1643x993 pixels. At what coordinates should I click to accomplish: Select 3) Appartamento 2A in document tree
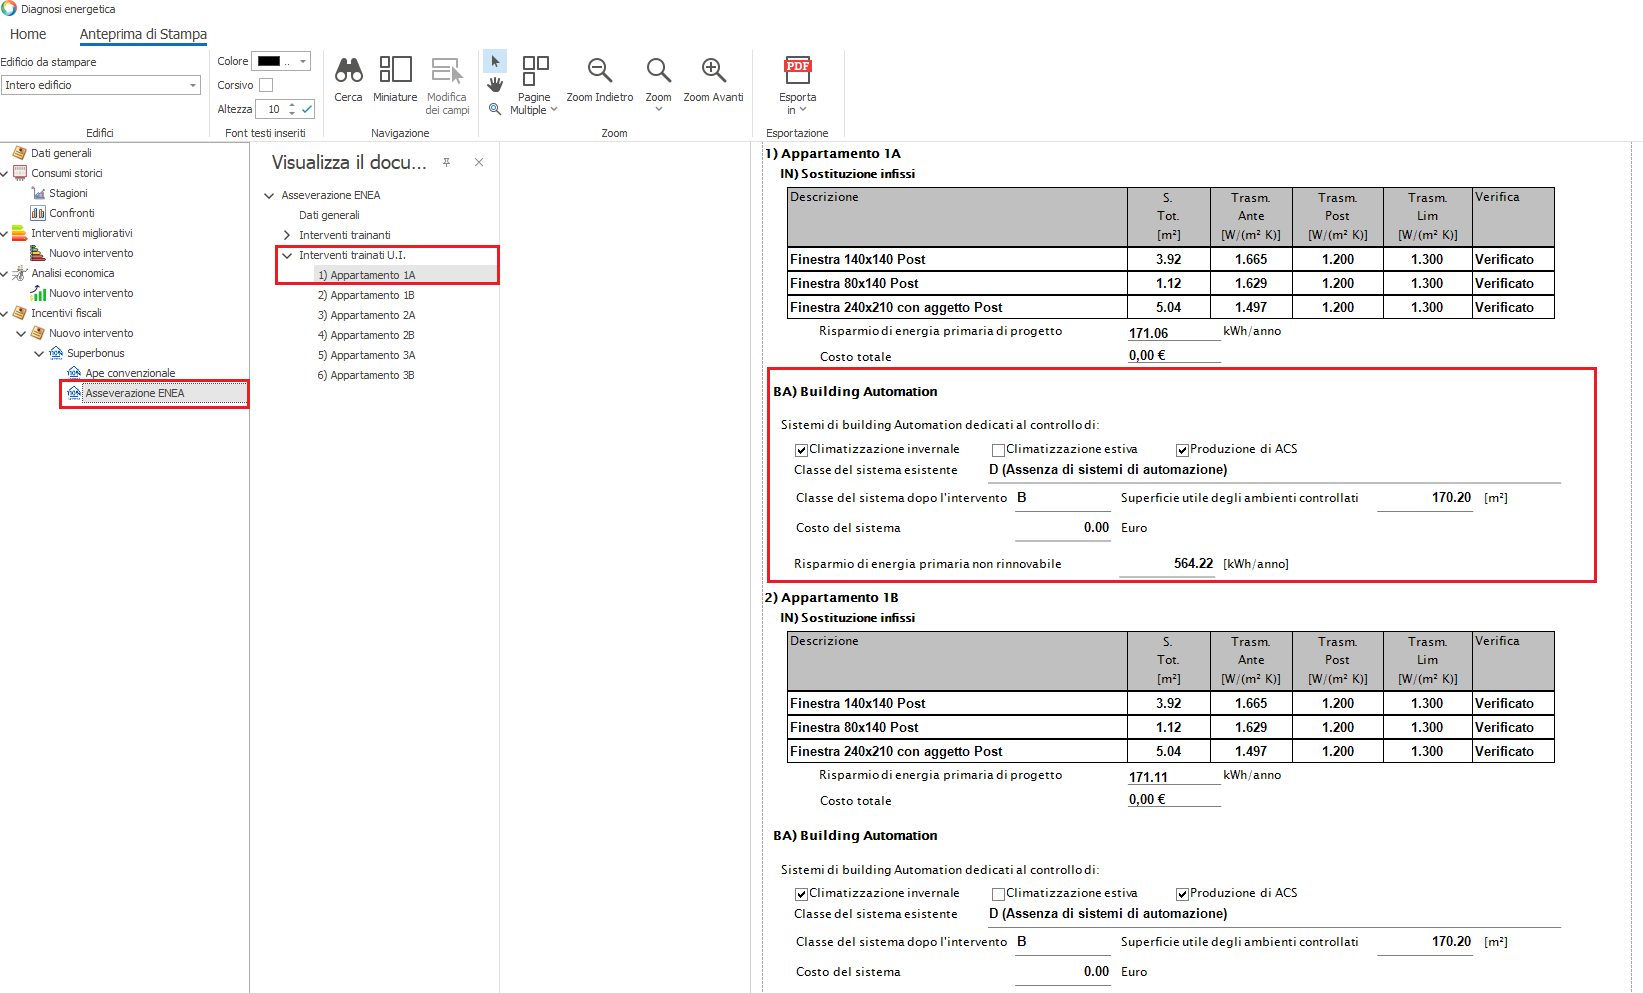pyautogui.click(x=366, y=315)
